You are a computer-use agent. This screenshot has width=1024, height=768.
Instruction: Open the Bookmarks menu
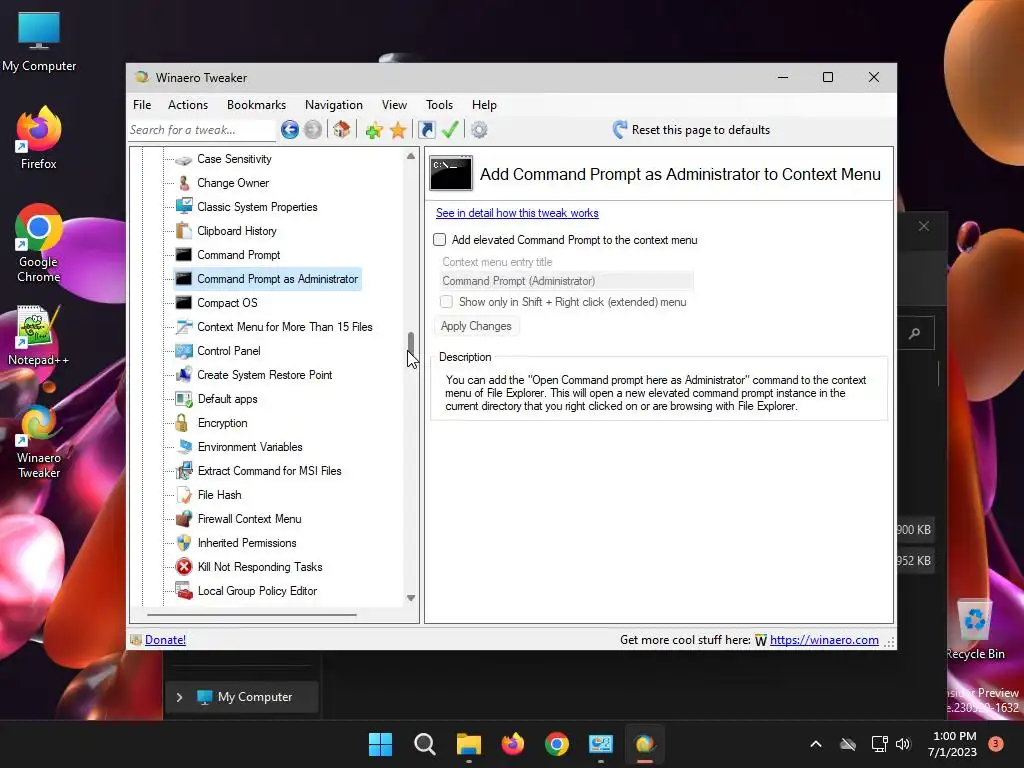(256, 105)
